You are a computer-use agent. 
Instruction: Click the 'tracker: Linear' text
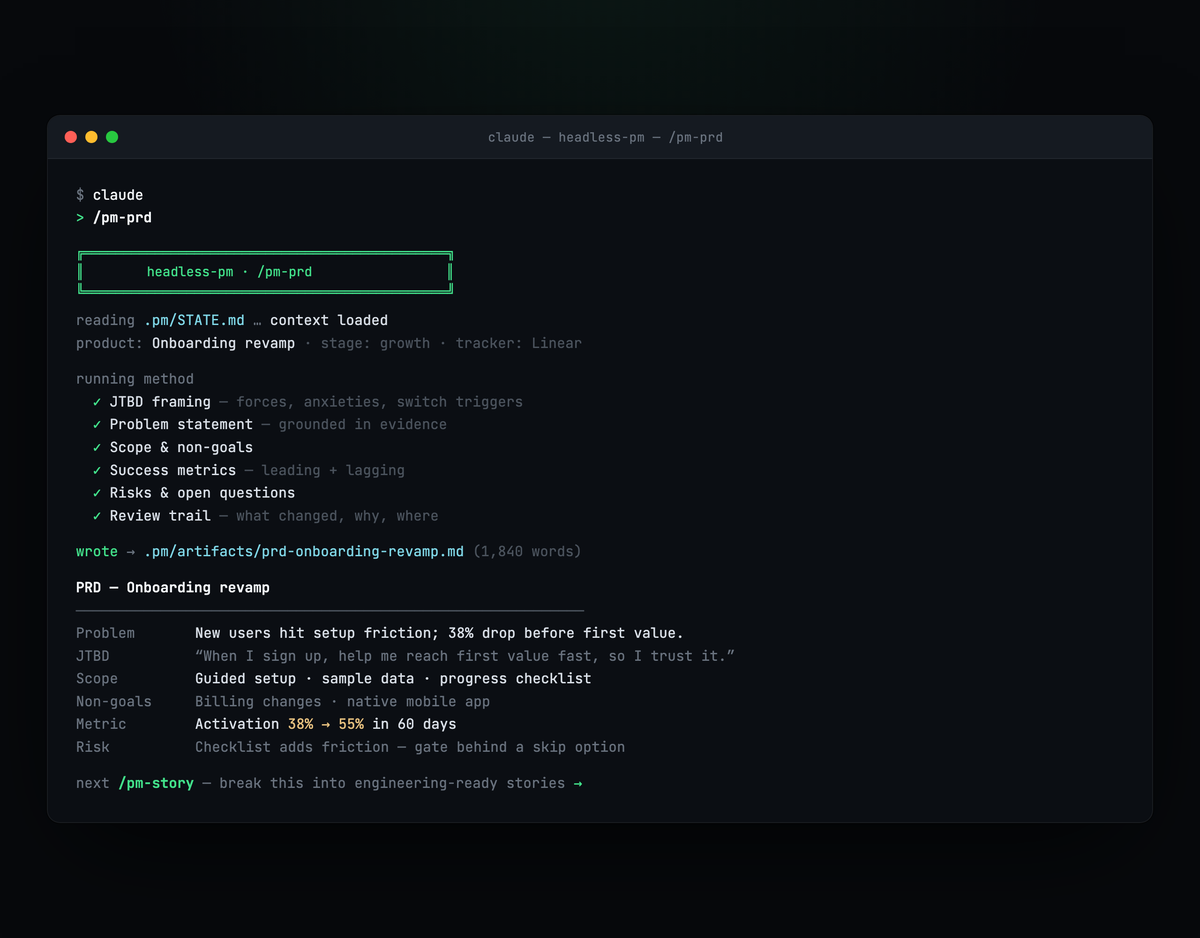[518, 343]
